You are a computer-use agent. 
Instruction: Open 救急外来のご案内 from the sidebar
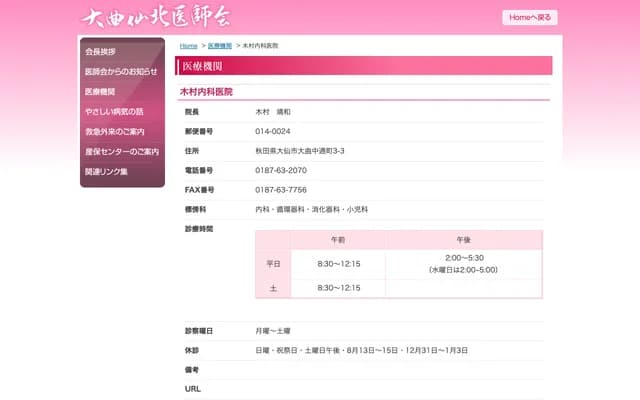pos(115,131)
